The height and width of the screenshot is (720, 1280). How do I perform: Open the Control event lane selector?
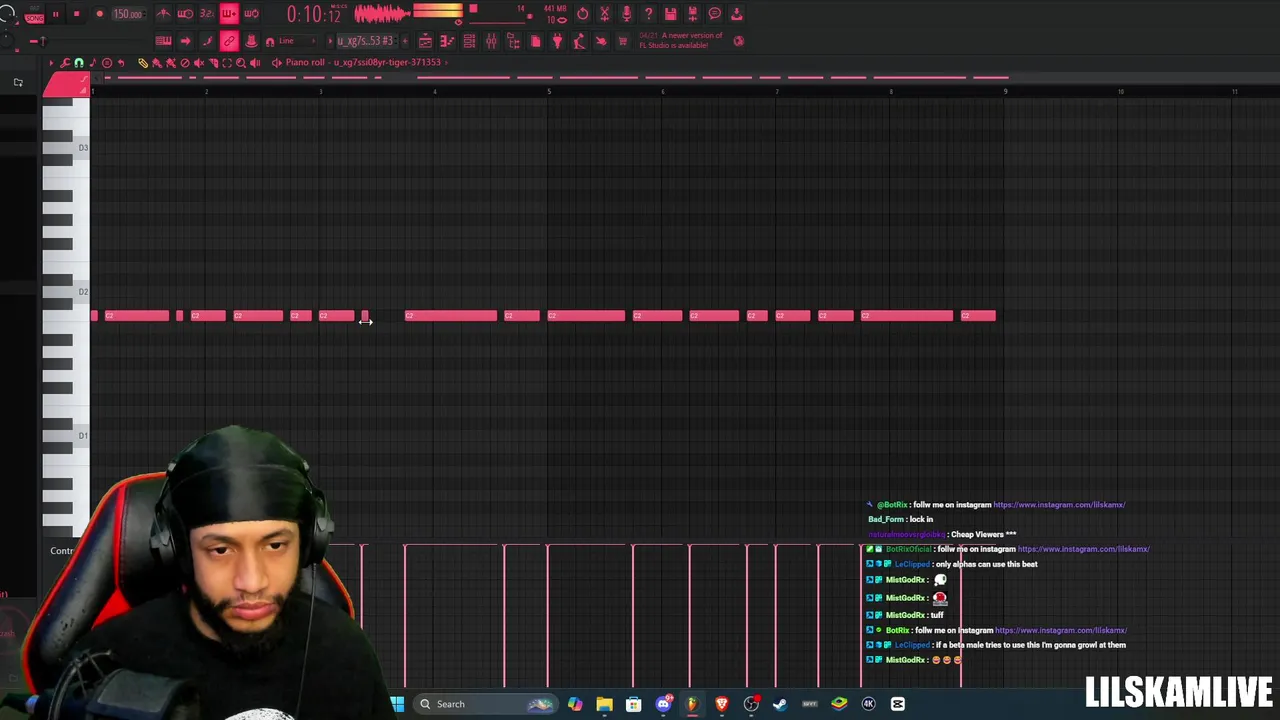pos(62,551)
